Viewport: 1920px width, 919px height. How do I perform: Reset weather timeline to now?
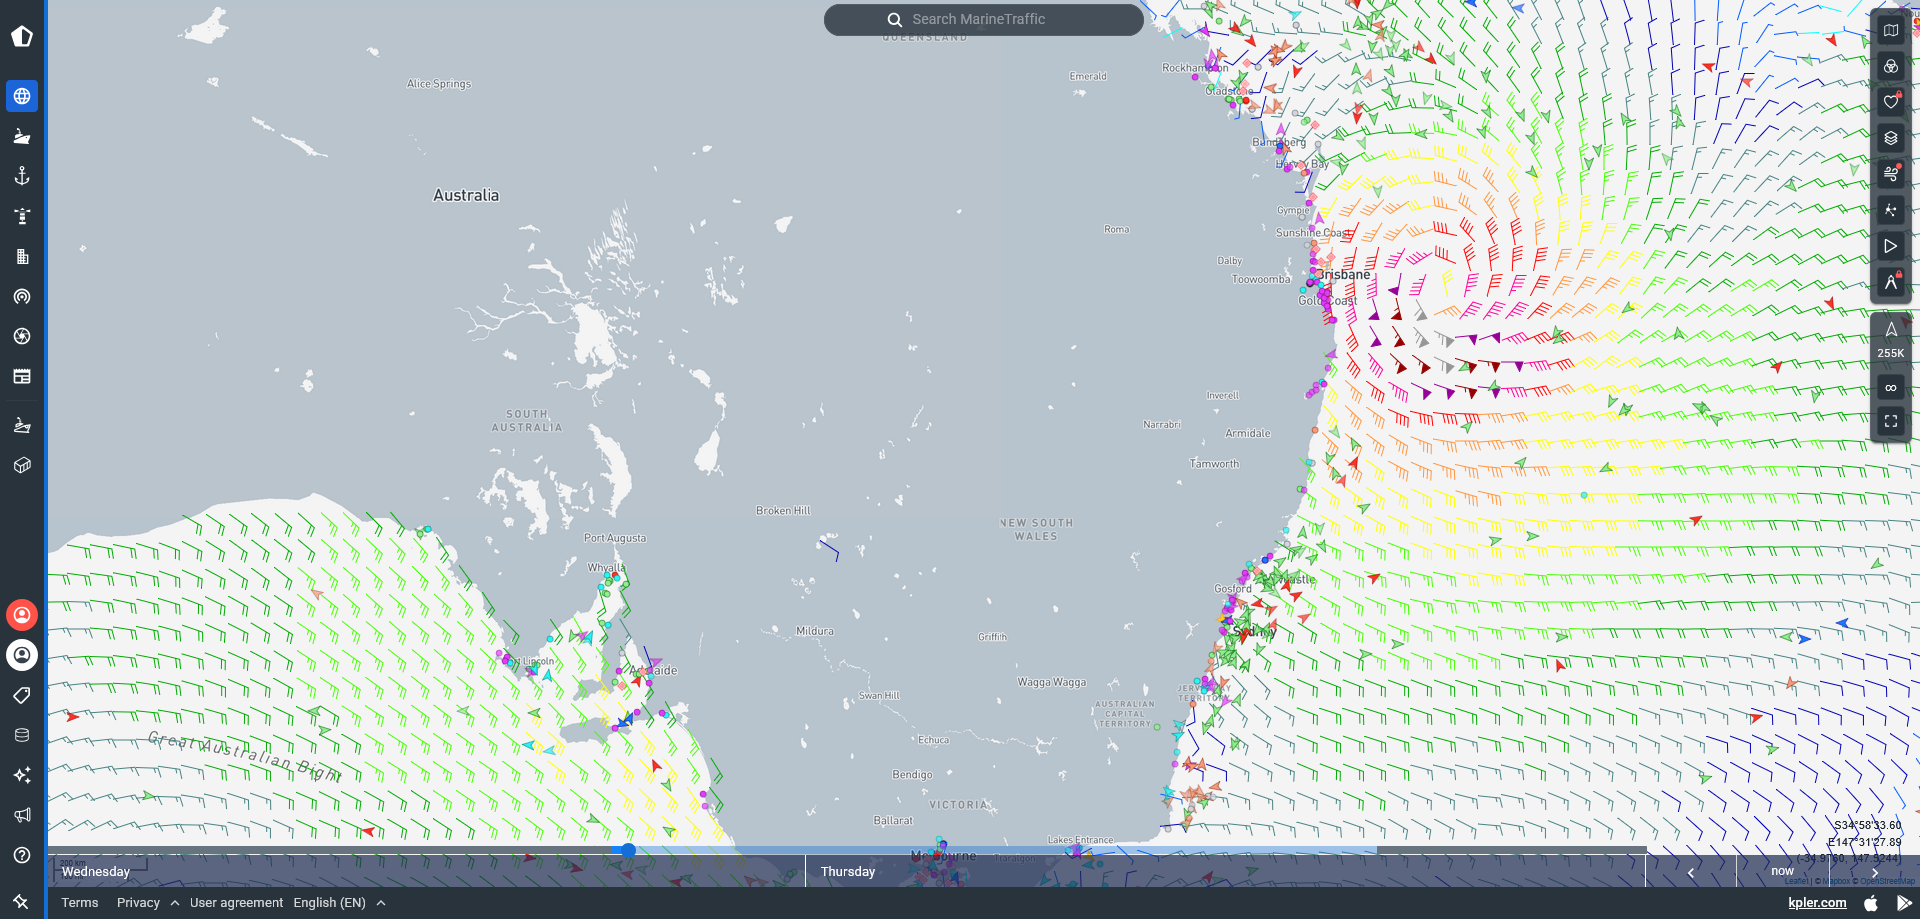point(1783,871)
